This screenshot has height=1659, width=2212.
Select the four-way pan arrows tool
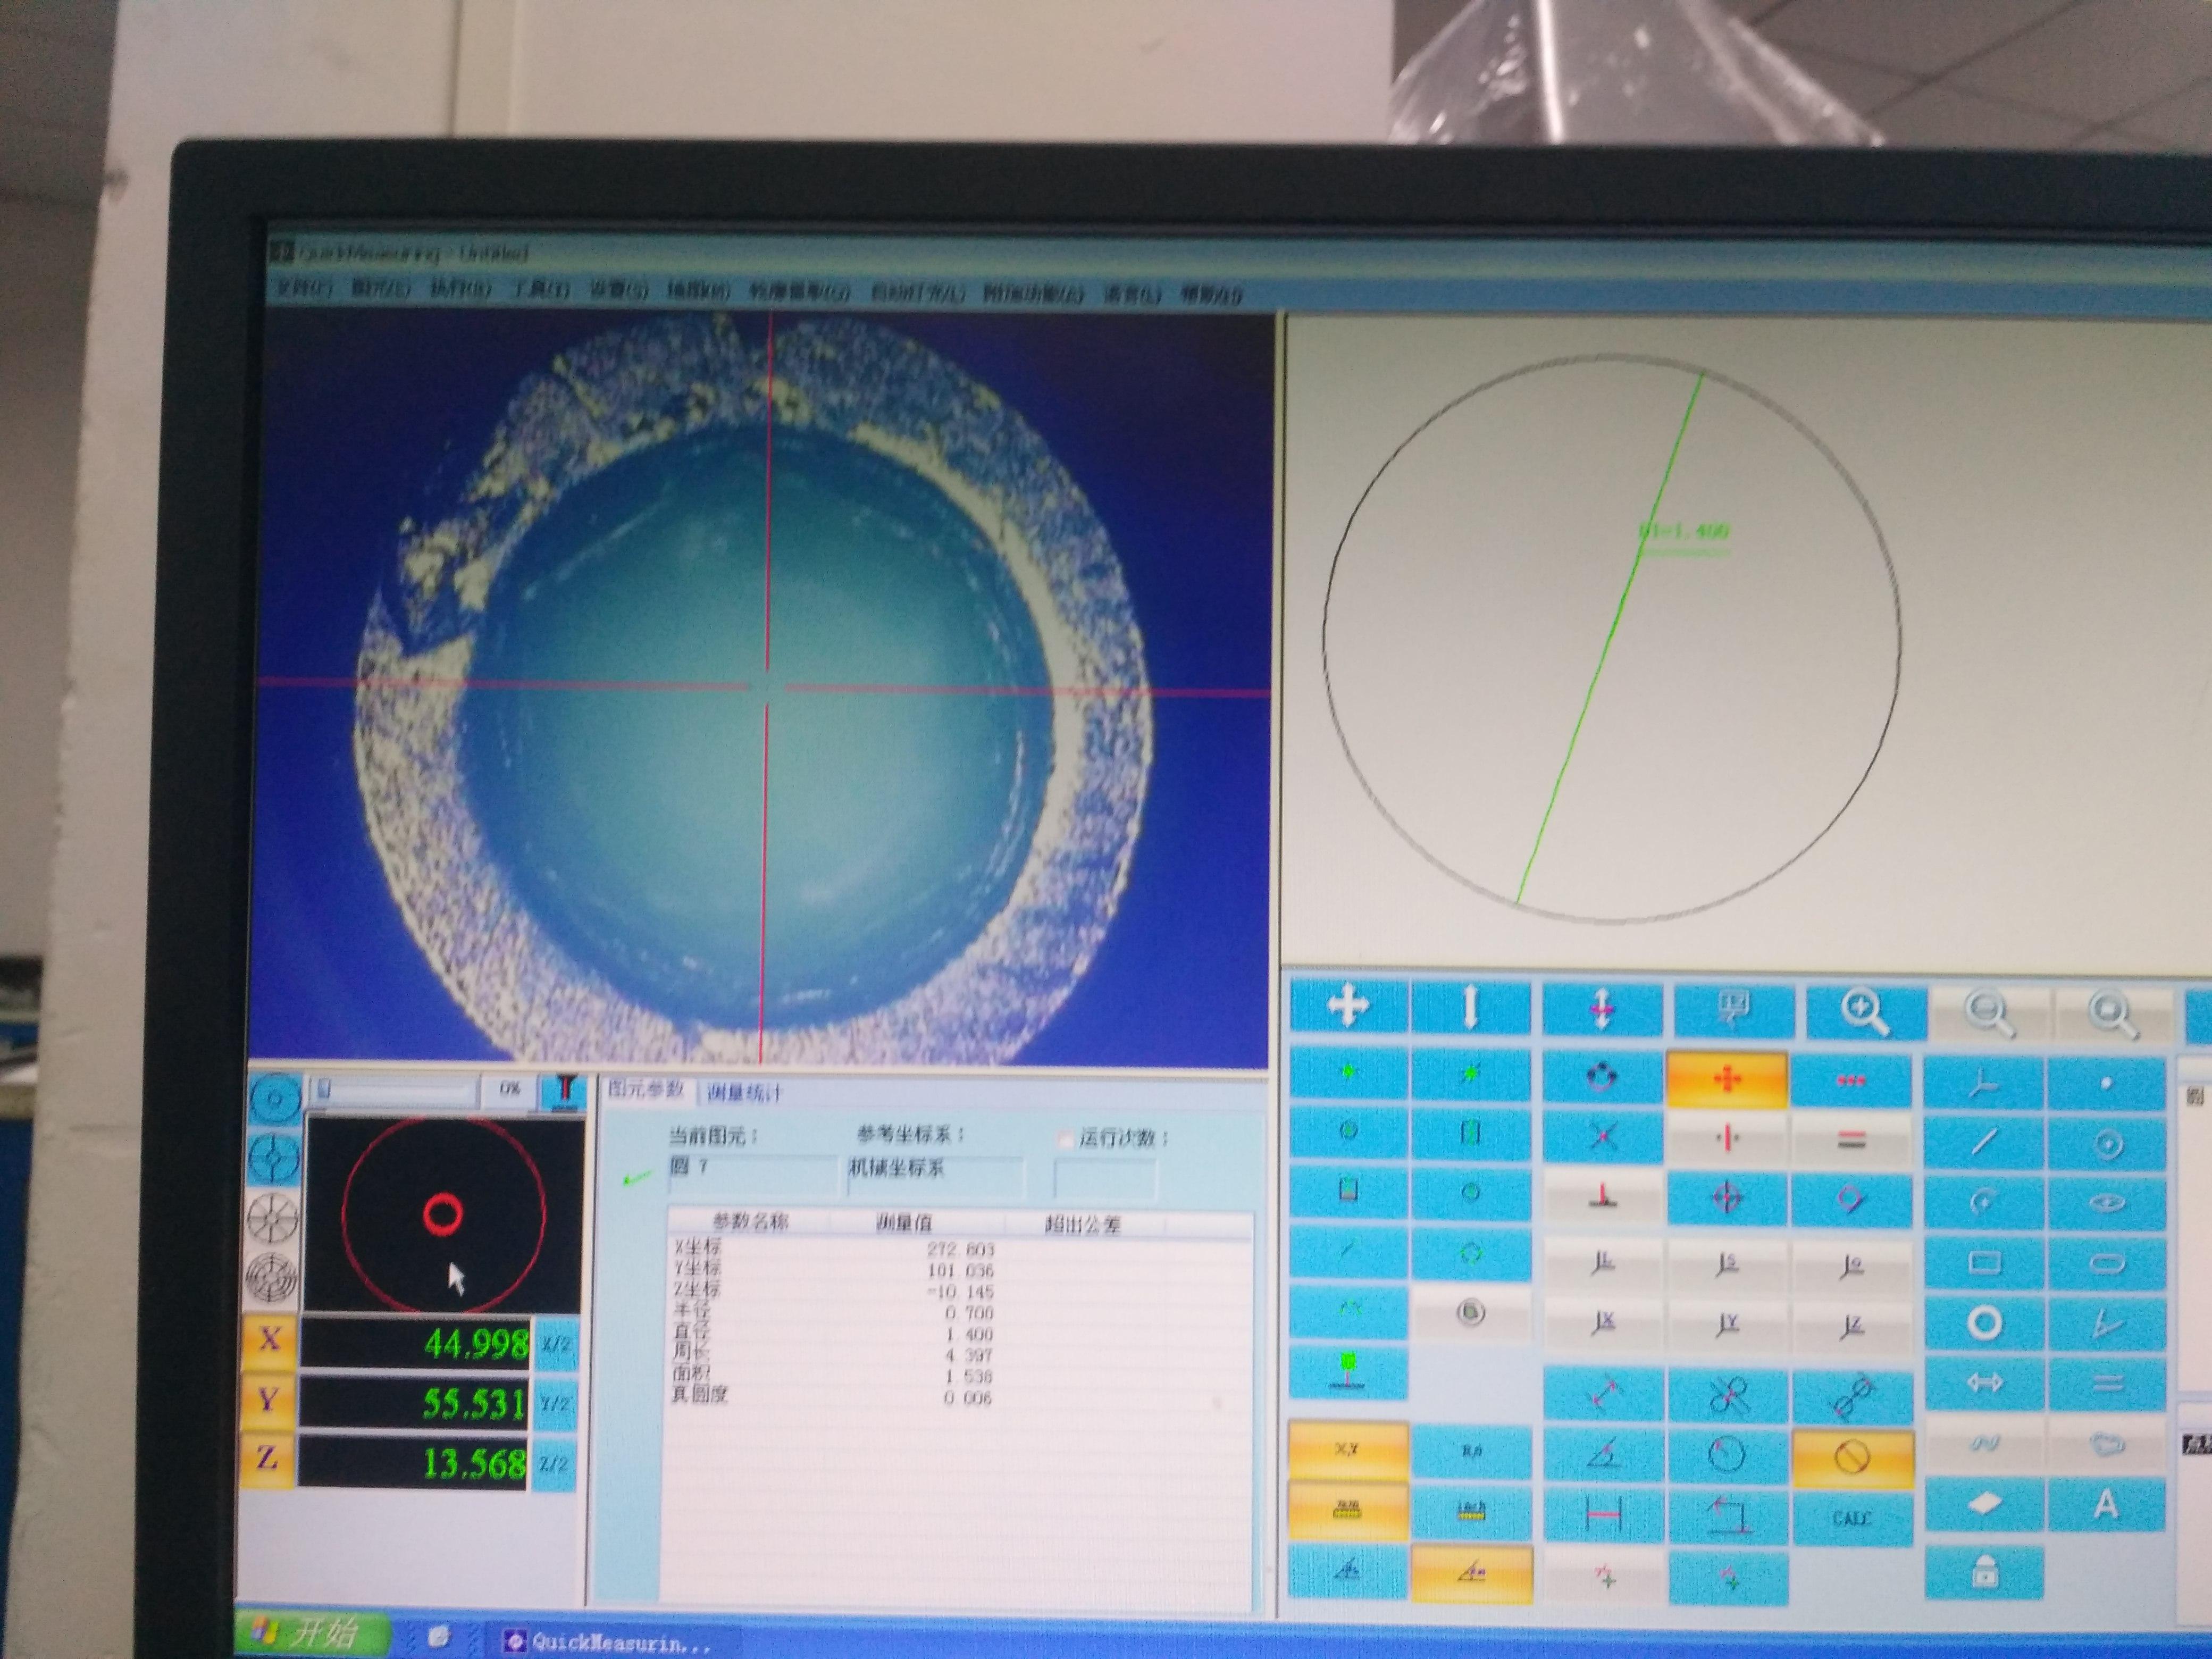(x=1348, y=1004)
